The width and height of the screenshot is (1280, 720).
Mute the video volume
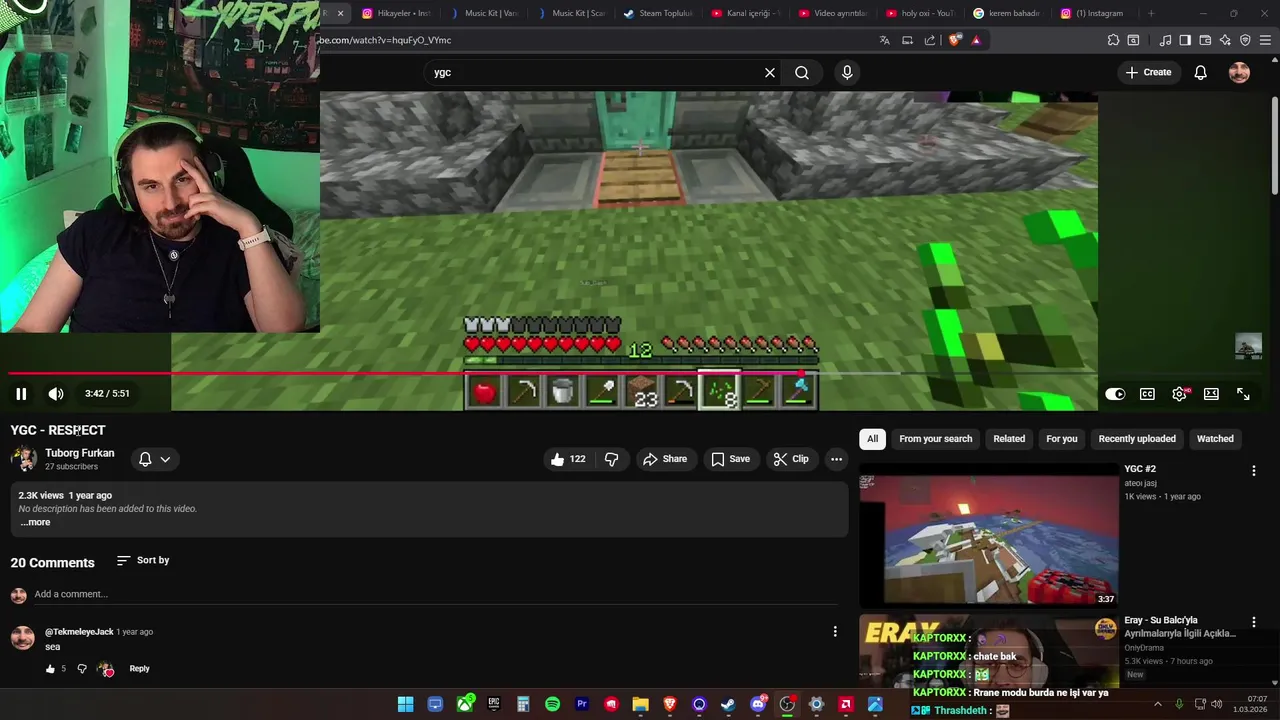[x=56, y=394]
